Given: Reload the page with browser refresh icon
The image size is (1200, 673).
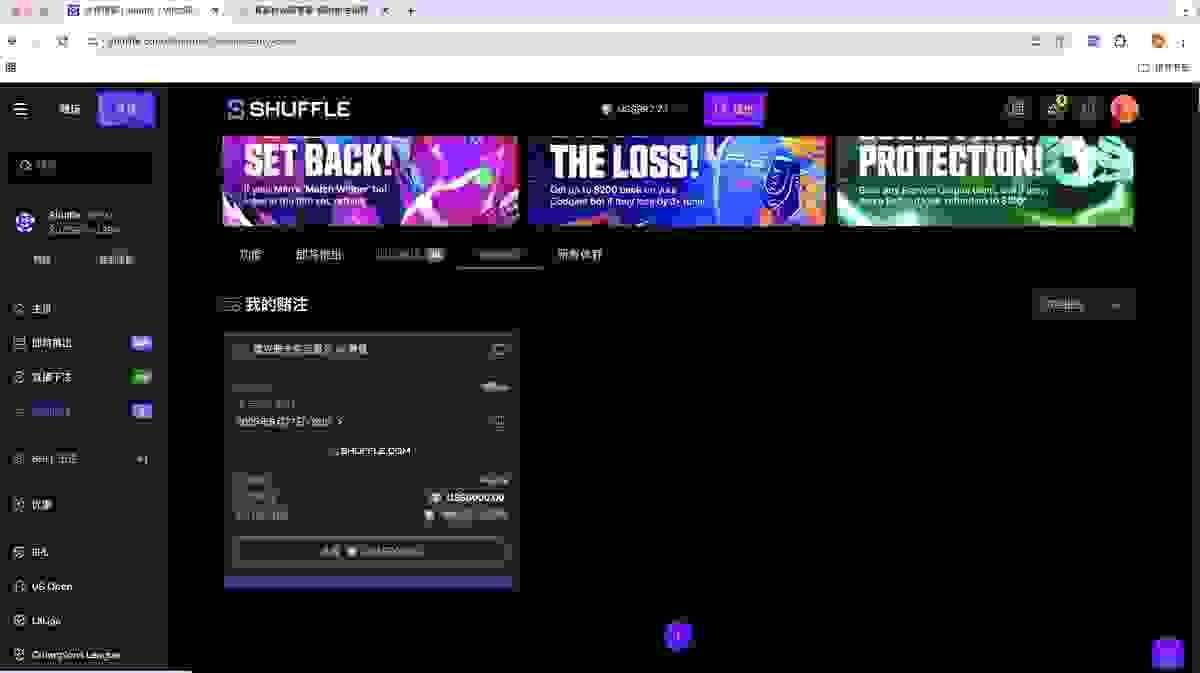Looking at the screenshot, I should pyautogui.click(x=63, y=41).
